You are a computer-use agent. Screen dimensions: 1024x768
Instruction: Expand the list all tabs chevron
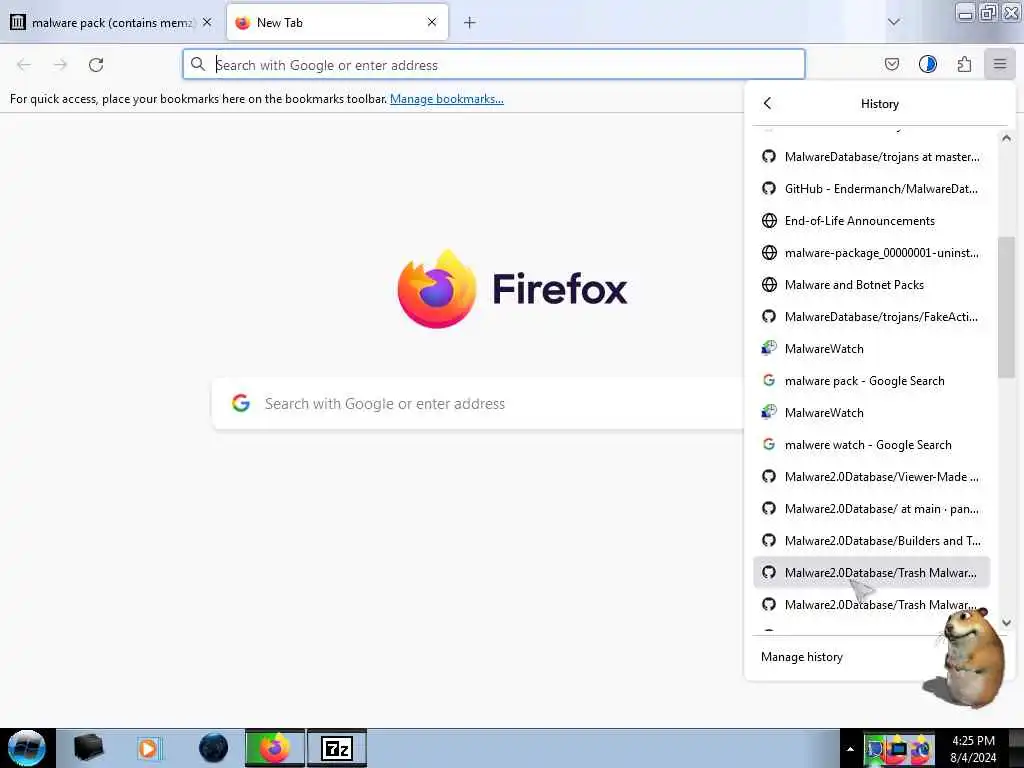pyautogui.click(x=894, y=22)
